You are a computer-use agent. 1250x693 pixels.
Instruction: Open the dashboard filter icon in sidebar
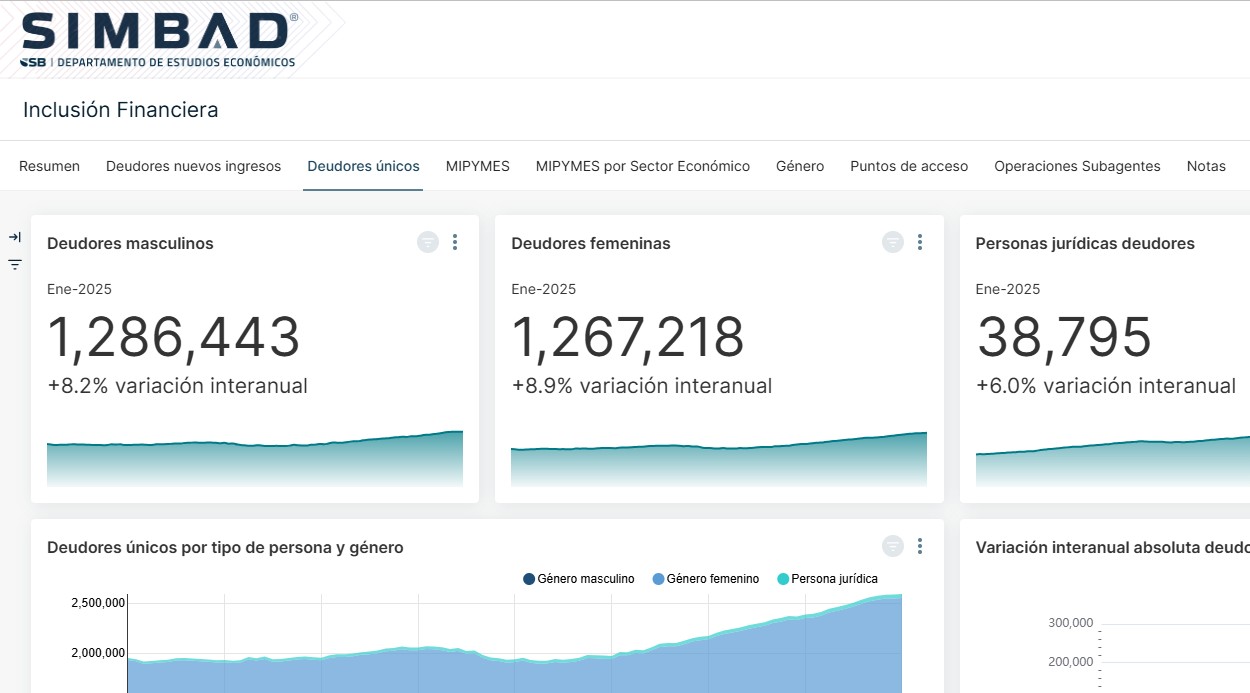coord(15,265)
